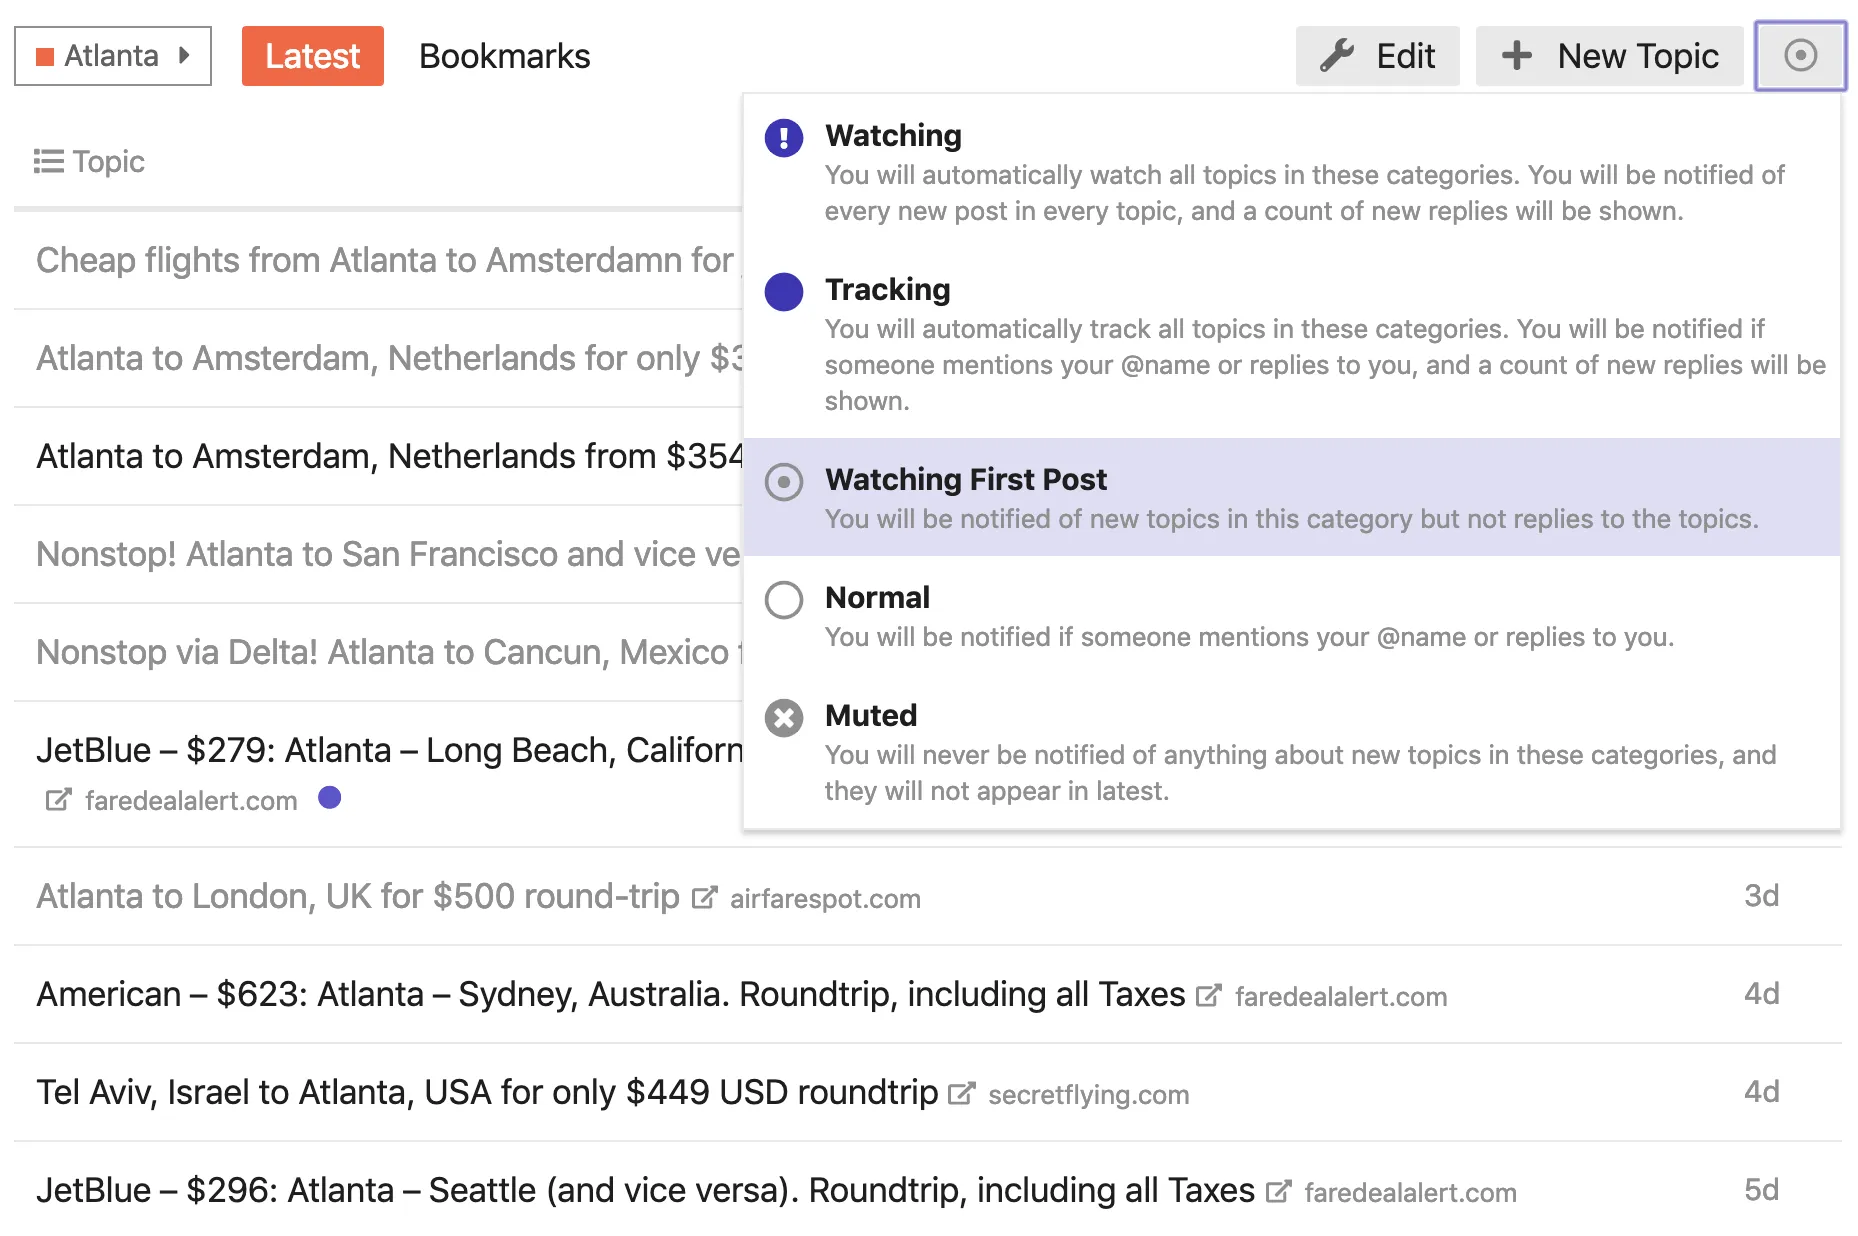The height and width of the screenshot is (1236, 1858).
Task: Click external link icon next to secretflying.com
Action: (960, 1094)
